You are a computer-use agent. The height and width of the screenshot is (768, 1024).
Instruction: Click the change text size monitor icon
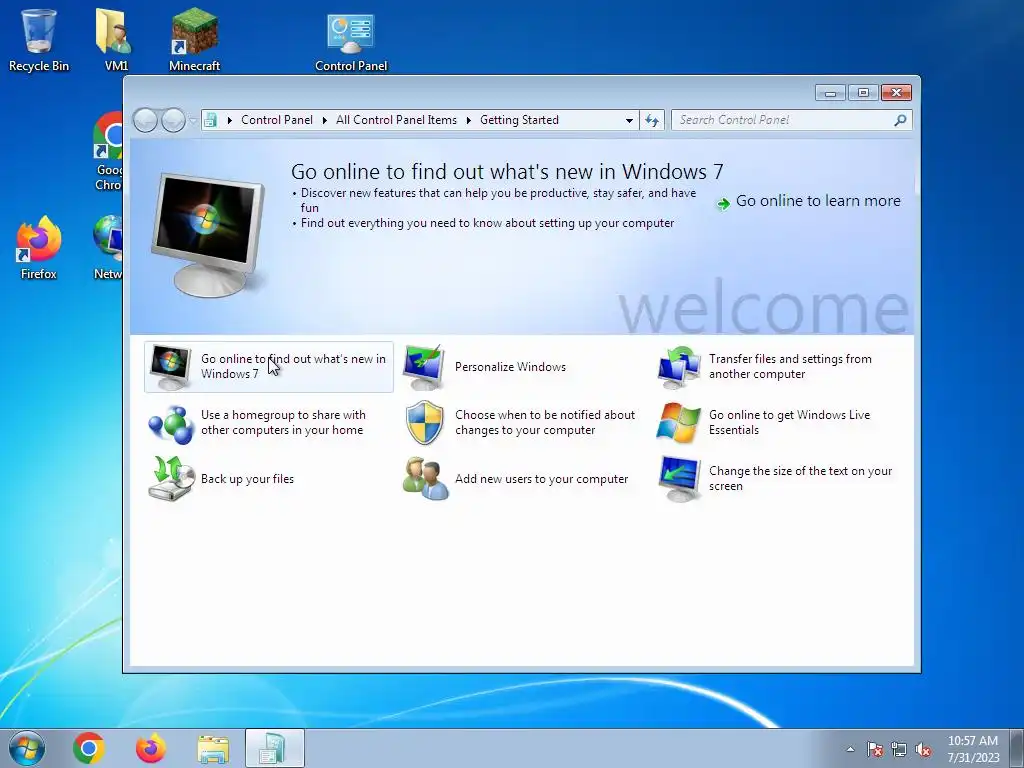coord(679,479)
